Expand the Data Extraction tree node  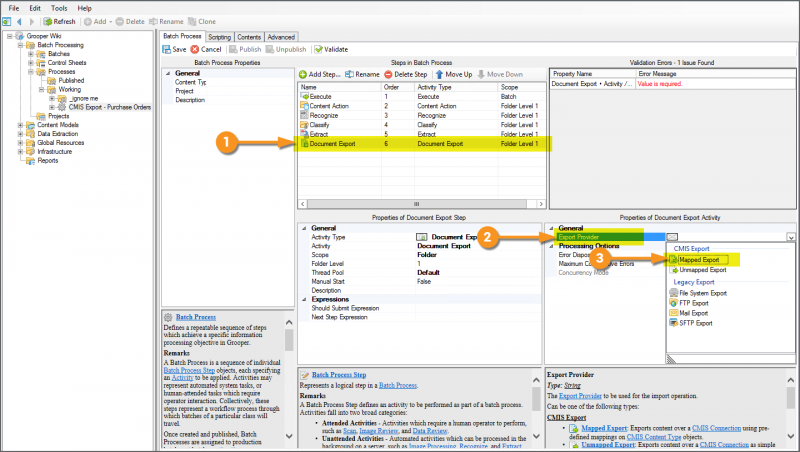[20, 134]
